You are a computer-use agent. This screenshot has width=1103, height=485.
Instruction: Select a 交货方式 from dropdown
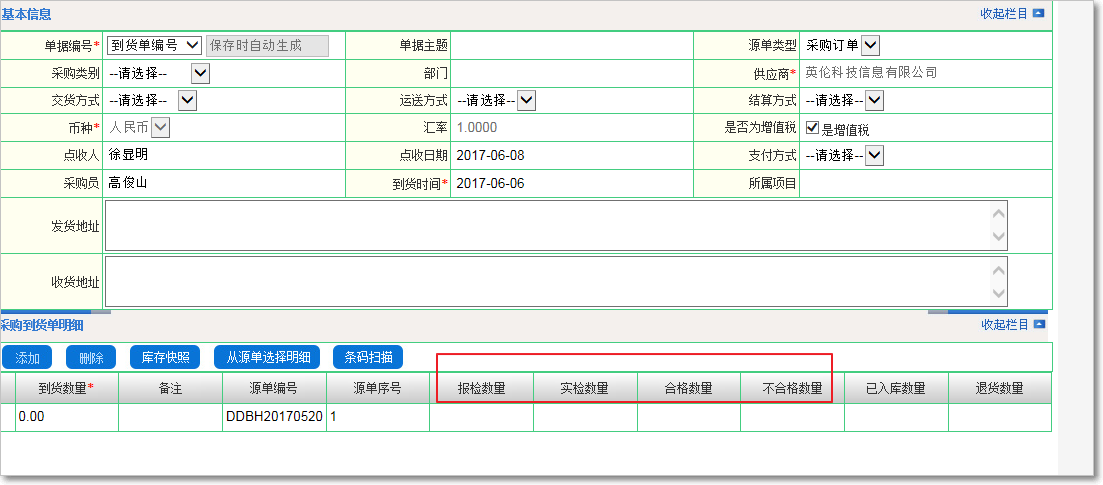pos(187,100)
